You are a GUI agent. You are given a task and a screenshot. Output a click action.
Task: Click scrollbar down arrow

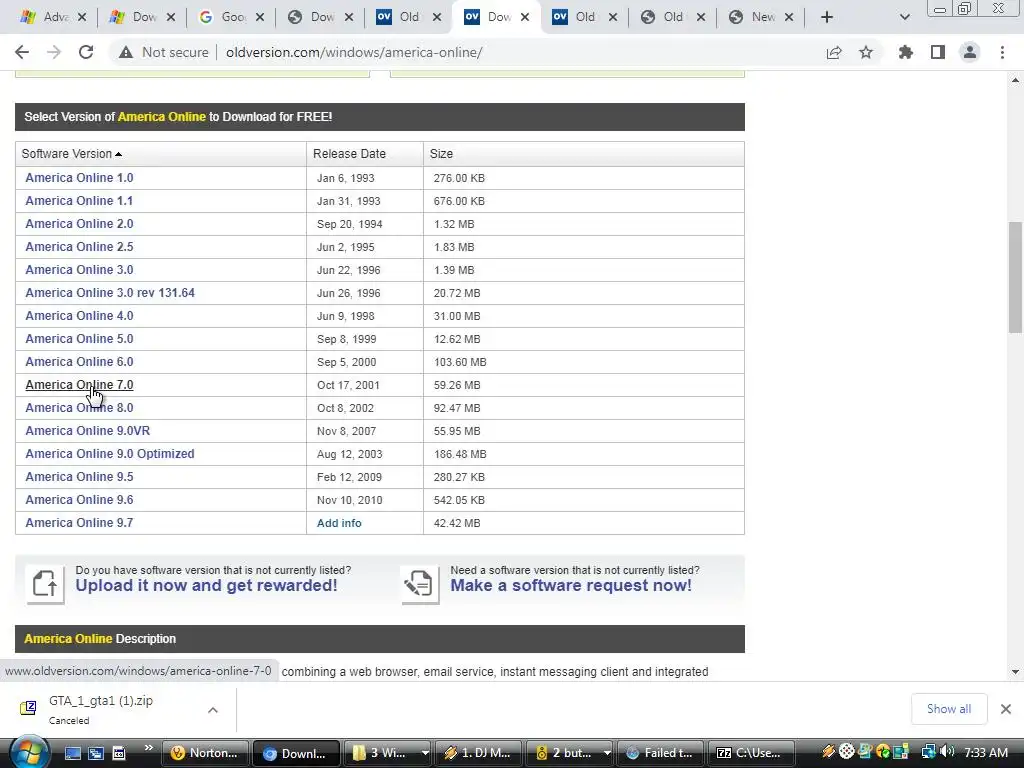coord(1015,671)
